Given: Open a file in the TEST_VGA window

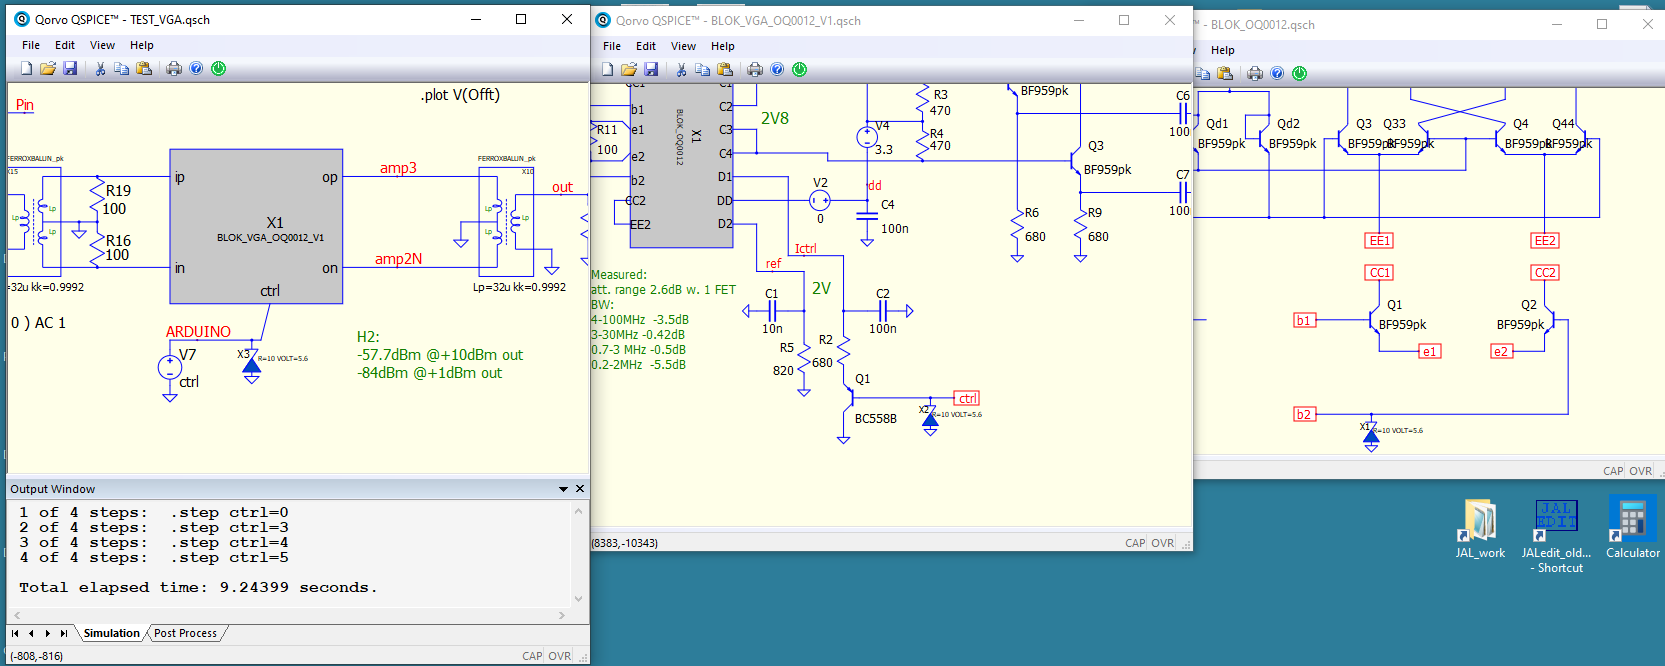Looking at the screenshot, I should click(x=48, y=69).
